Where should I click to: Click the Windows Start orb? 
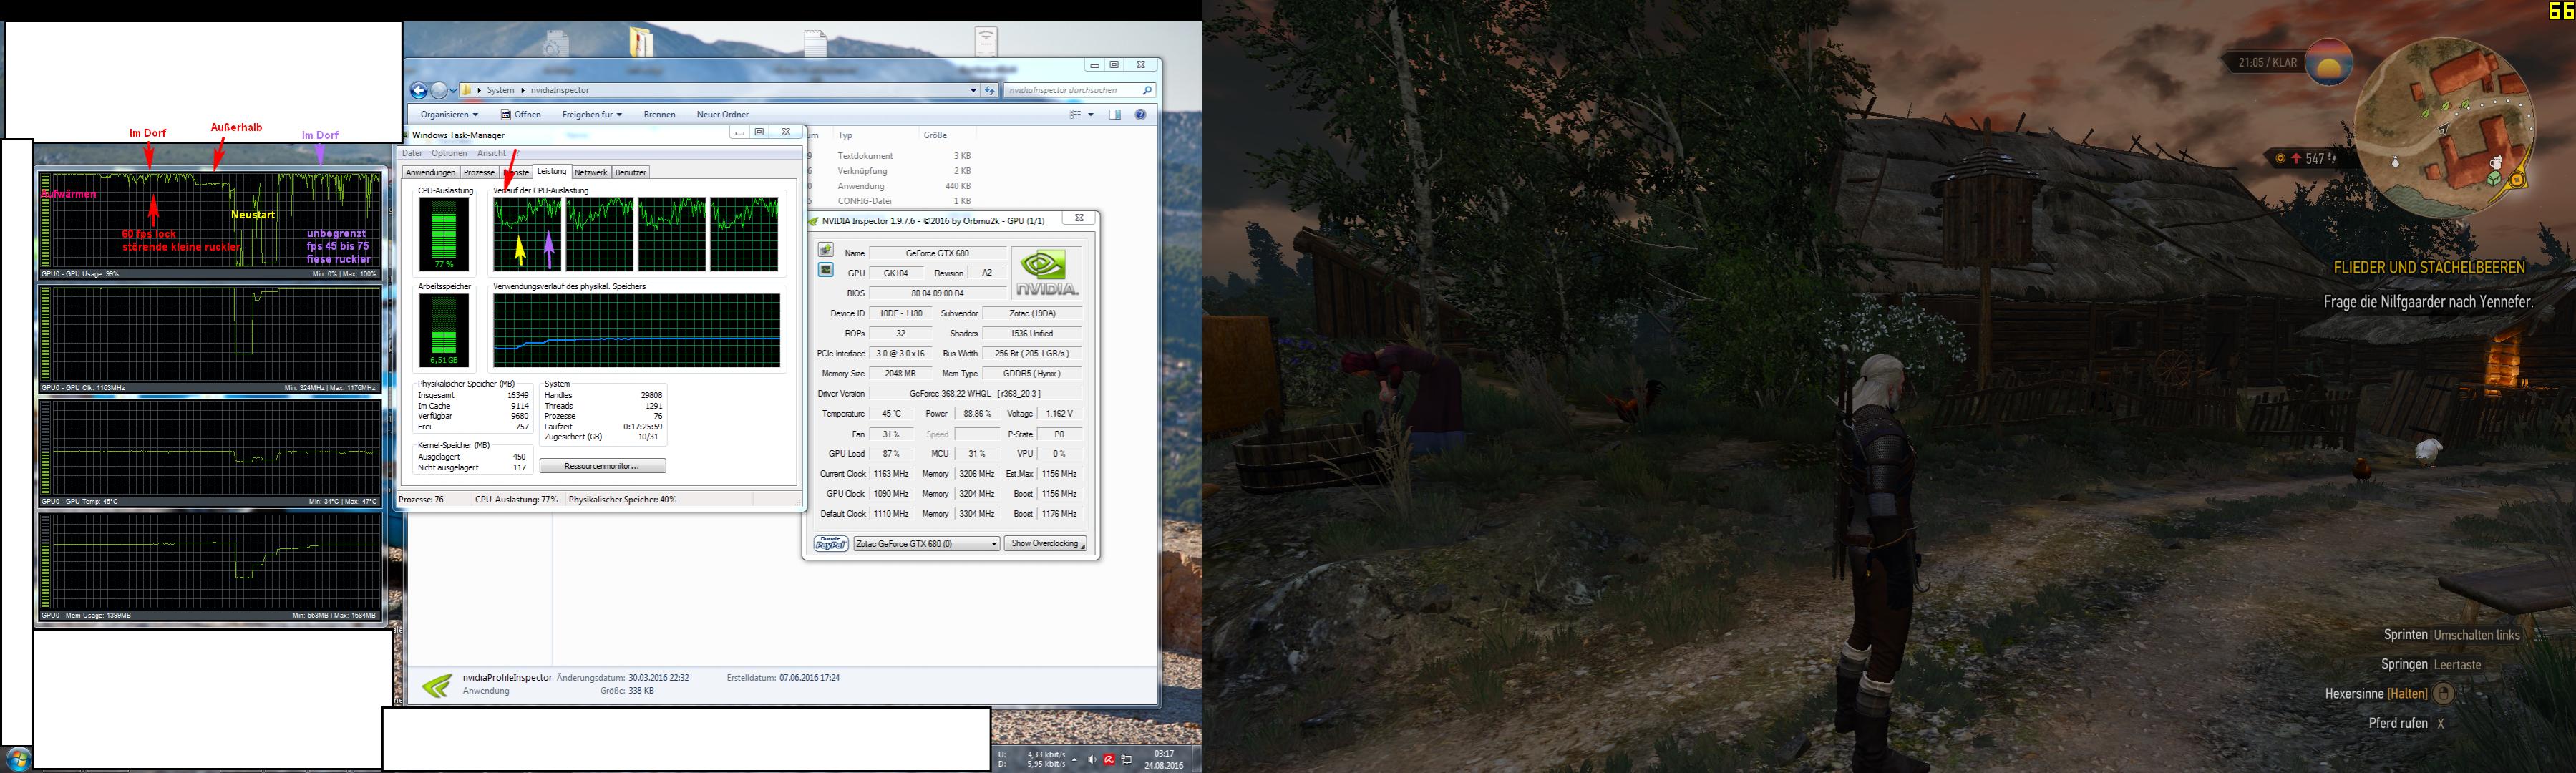18,757
